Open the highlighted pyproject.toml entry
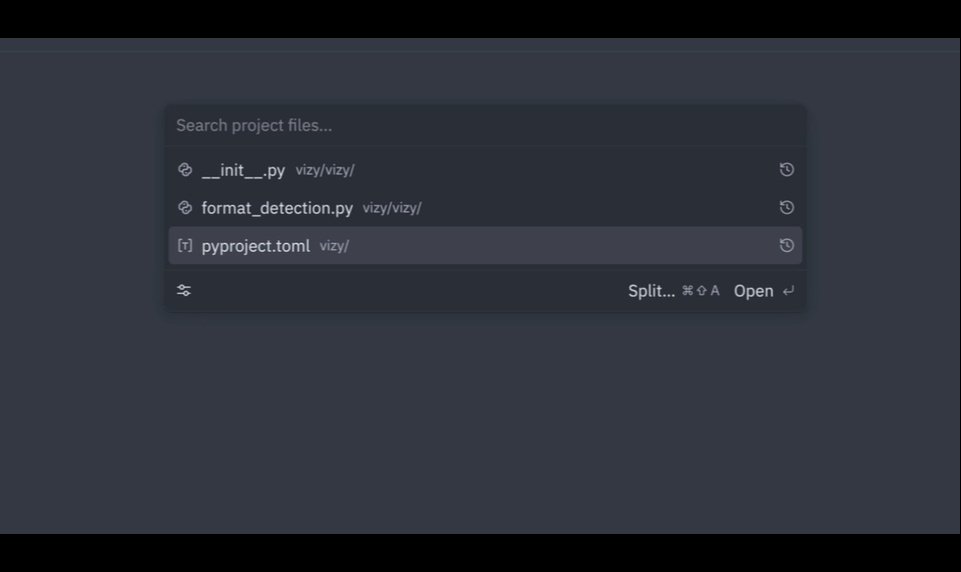 coord(485,245)
